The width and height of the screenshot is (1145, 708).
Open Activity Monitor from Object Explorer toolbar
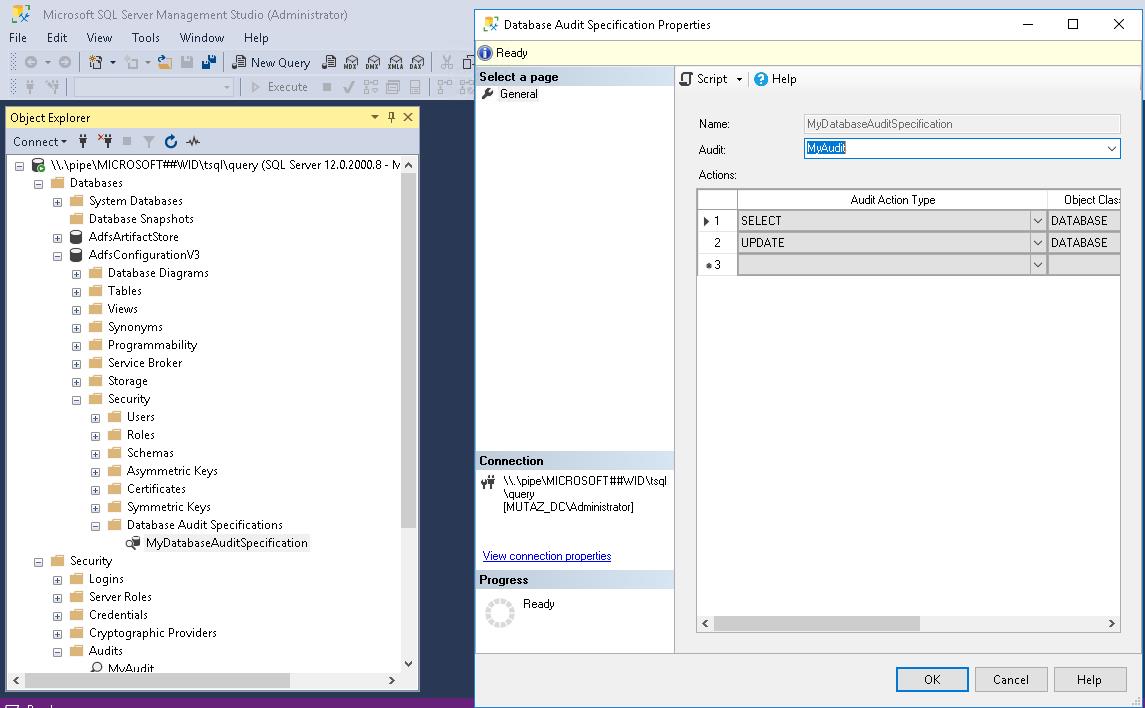pos(193,141)
